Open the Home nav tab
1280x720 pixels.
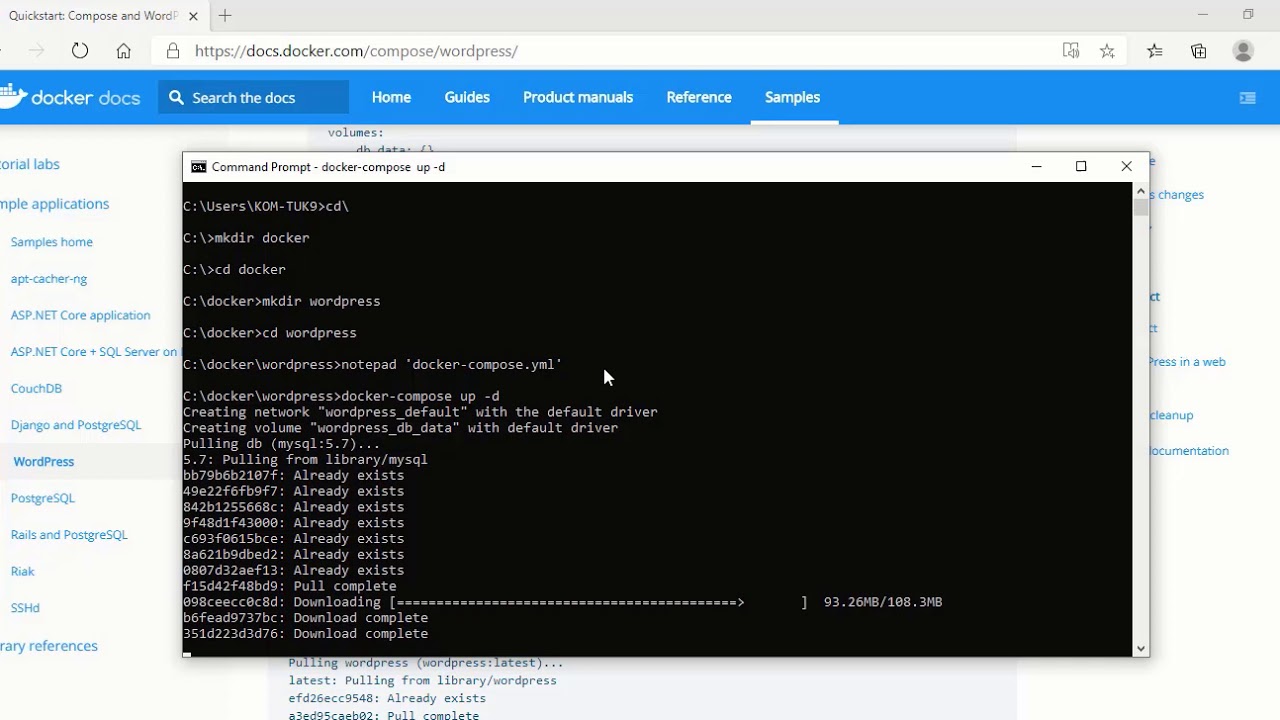pos(391,97)
